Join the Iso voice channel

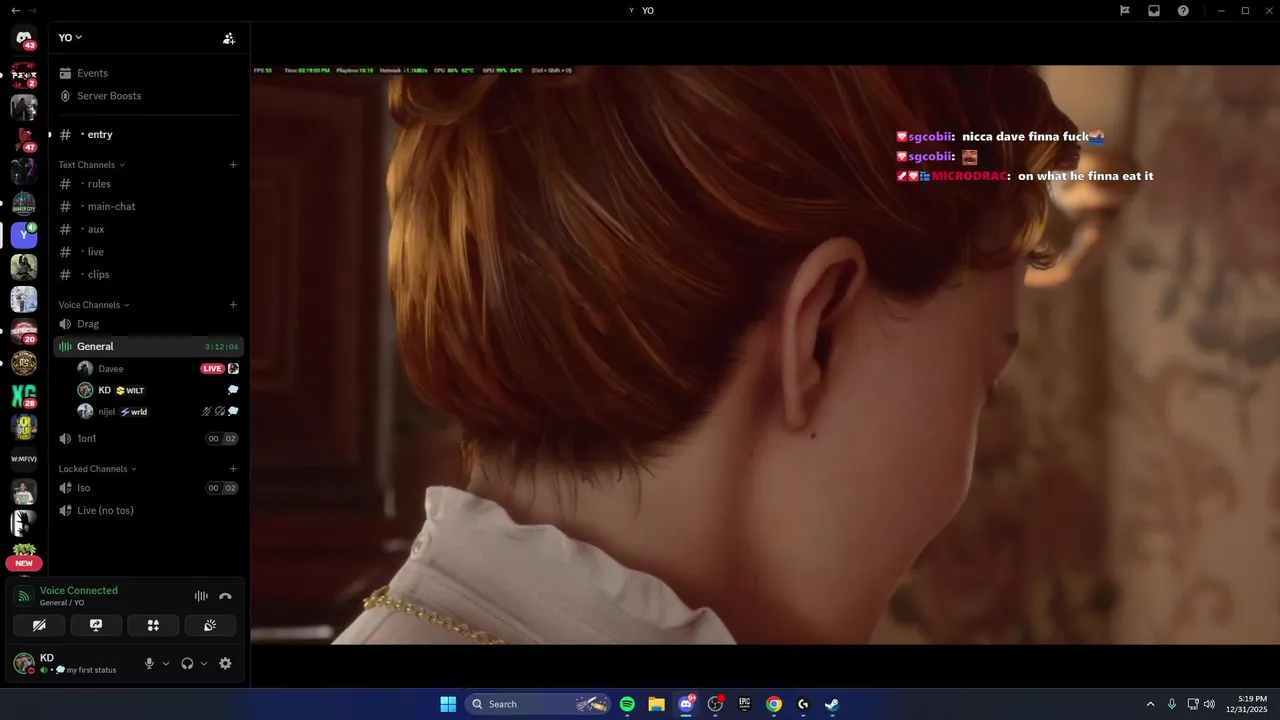(148, 488)
